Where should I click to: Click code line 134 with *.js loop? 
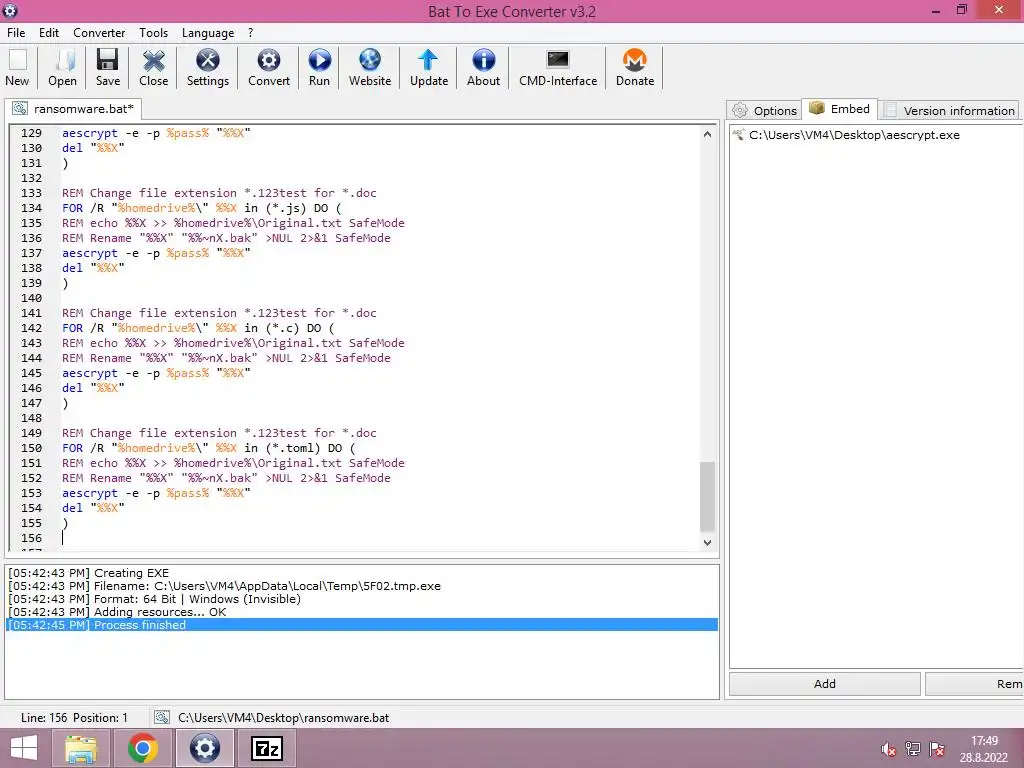tap(201, 208)
